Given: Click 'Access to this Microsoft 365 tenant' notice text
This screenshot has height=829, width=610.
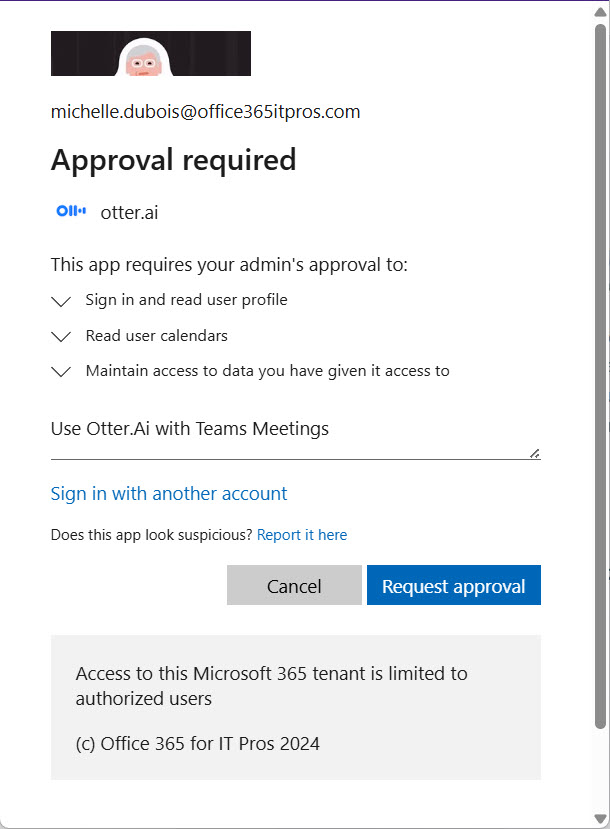Looking at the screenshot, I should 272,686.
